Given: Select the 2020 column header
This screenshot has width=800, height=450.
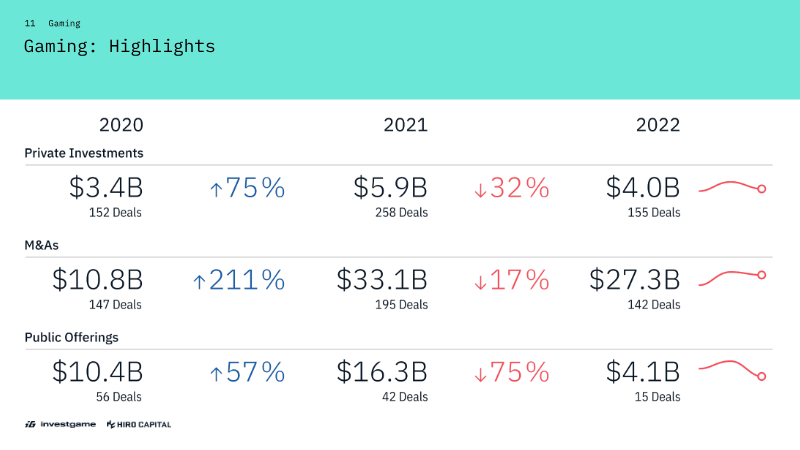Looking at the screenshot, I should tap(121, 125).
